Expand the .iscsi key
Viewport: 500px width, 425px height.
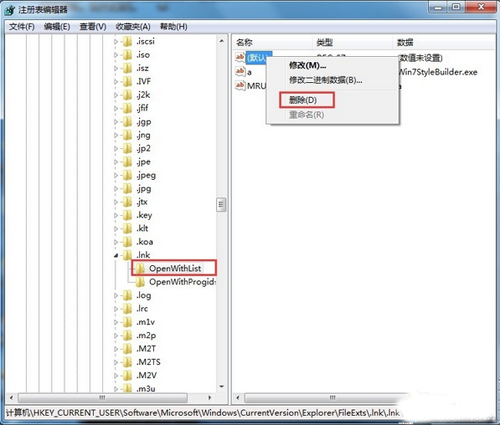click(x=116, y=42)
